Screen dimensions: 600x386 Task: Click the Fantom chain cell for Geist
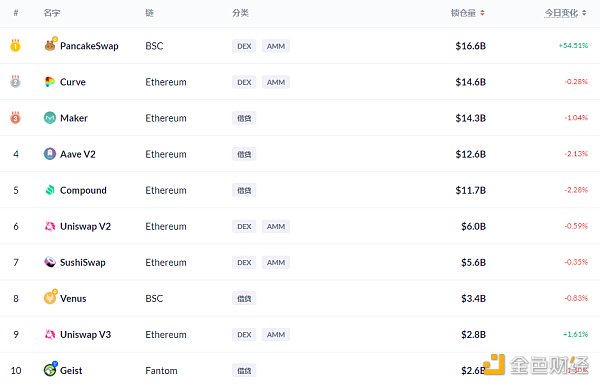pos(161,371)
